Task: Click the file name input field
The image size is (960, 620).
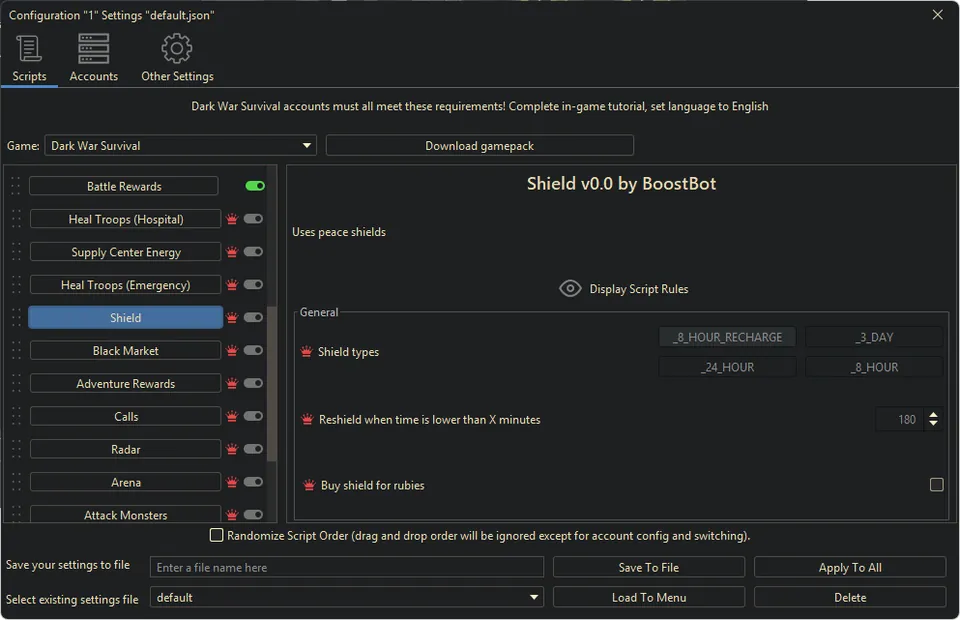Action: click(x=347, y=567)
